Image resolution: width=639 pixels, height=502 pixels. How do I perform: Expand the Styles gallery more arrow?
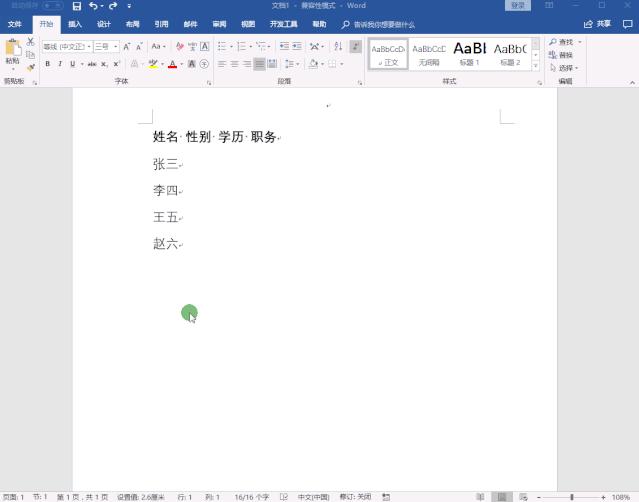coord(535,66)
